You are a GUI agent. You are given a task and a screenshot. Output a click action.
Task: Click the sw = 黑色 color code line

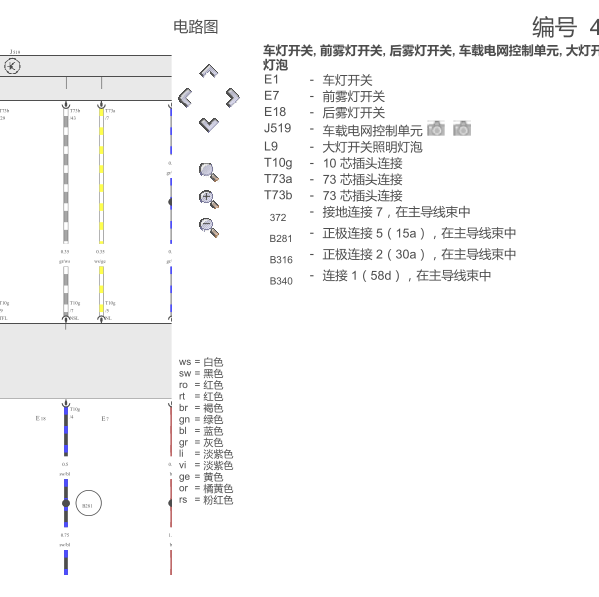[x=201, y=373]
